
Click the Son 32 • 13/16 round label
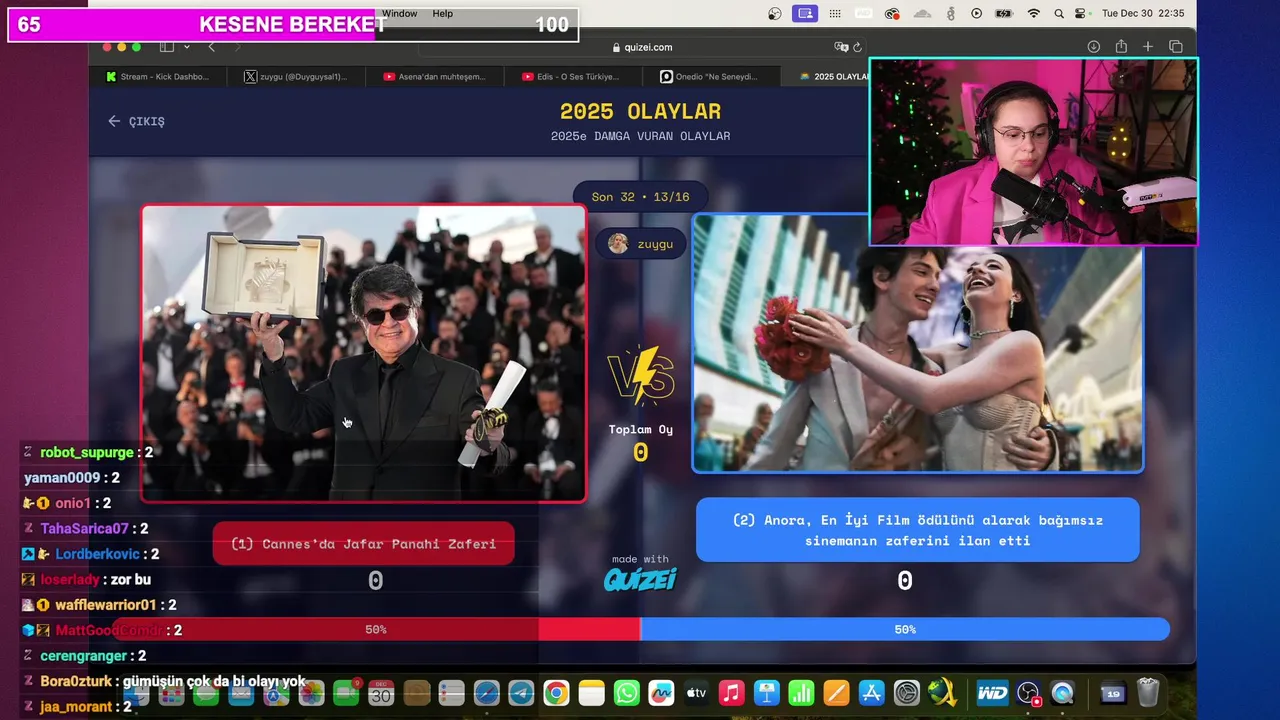[640, 197]
